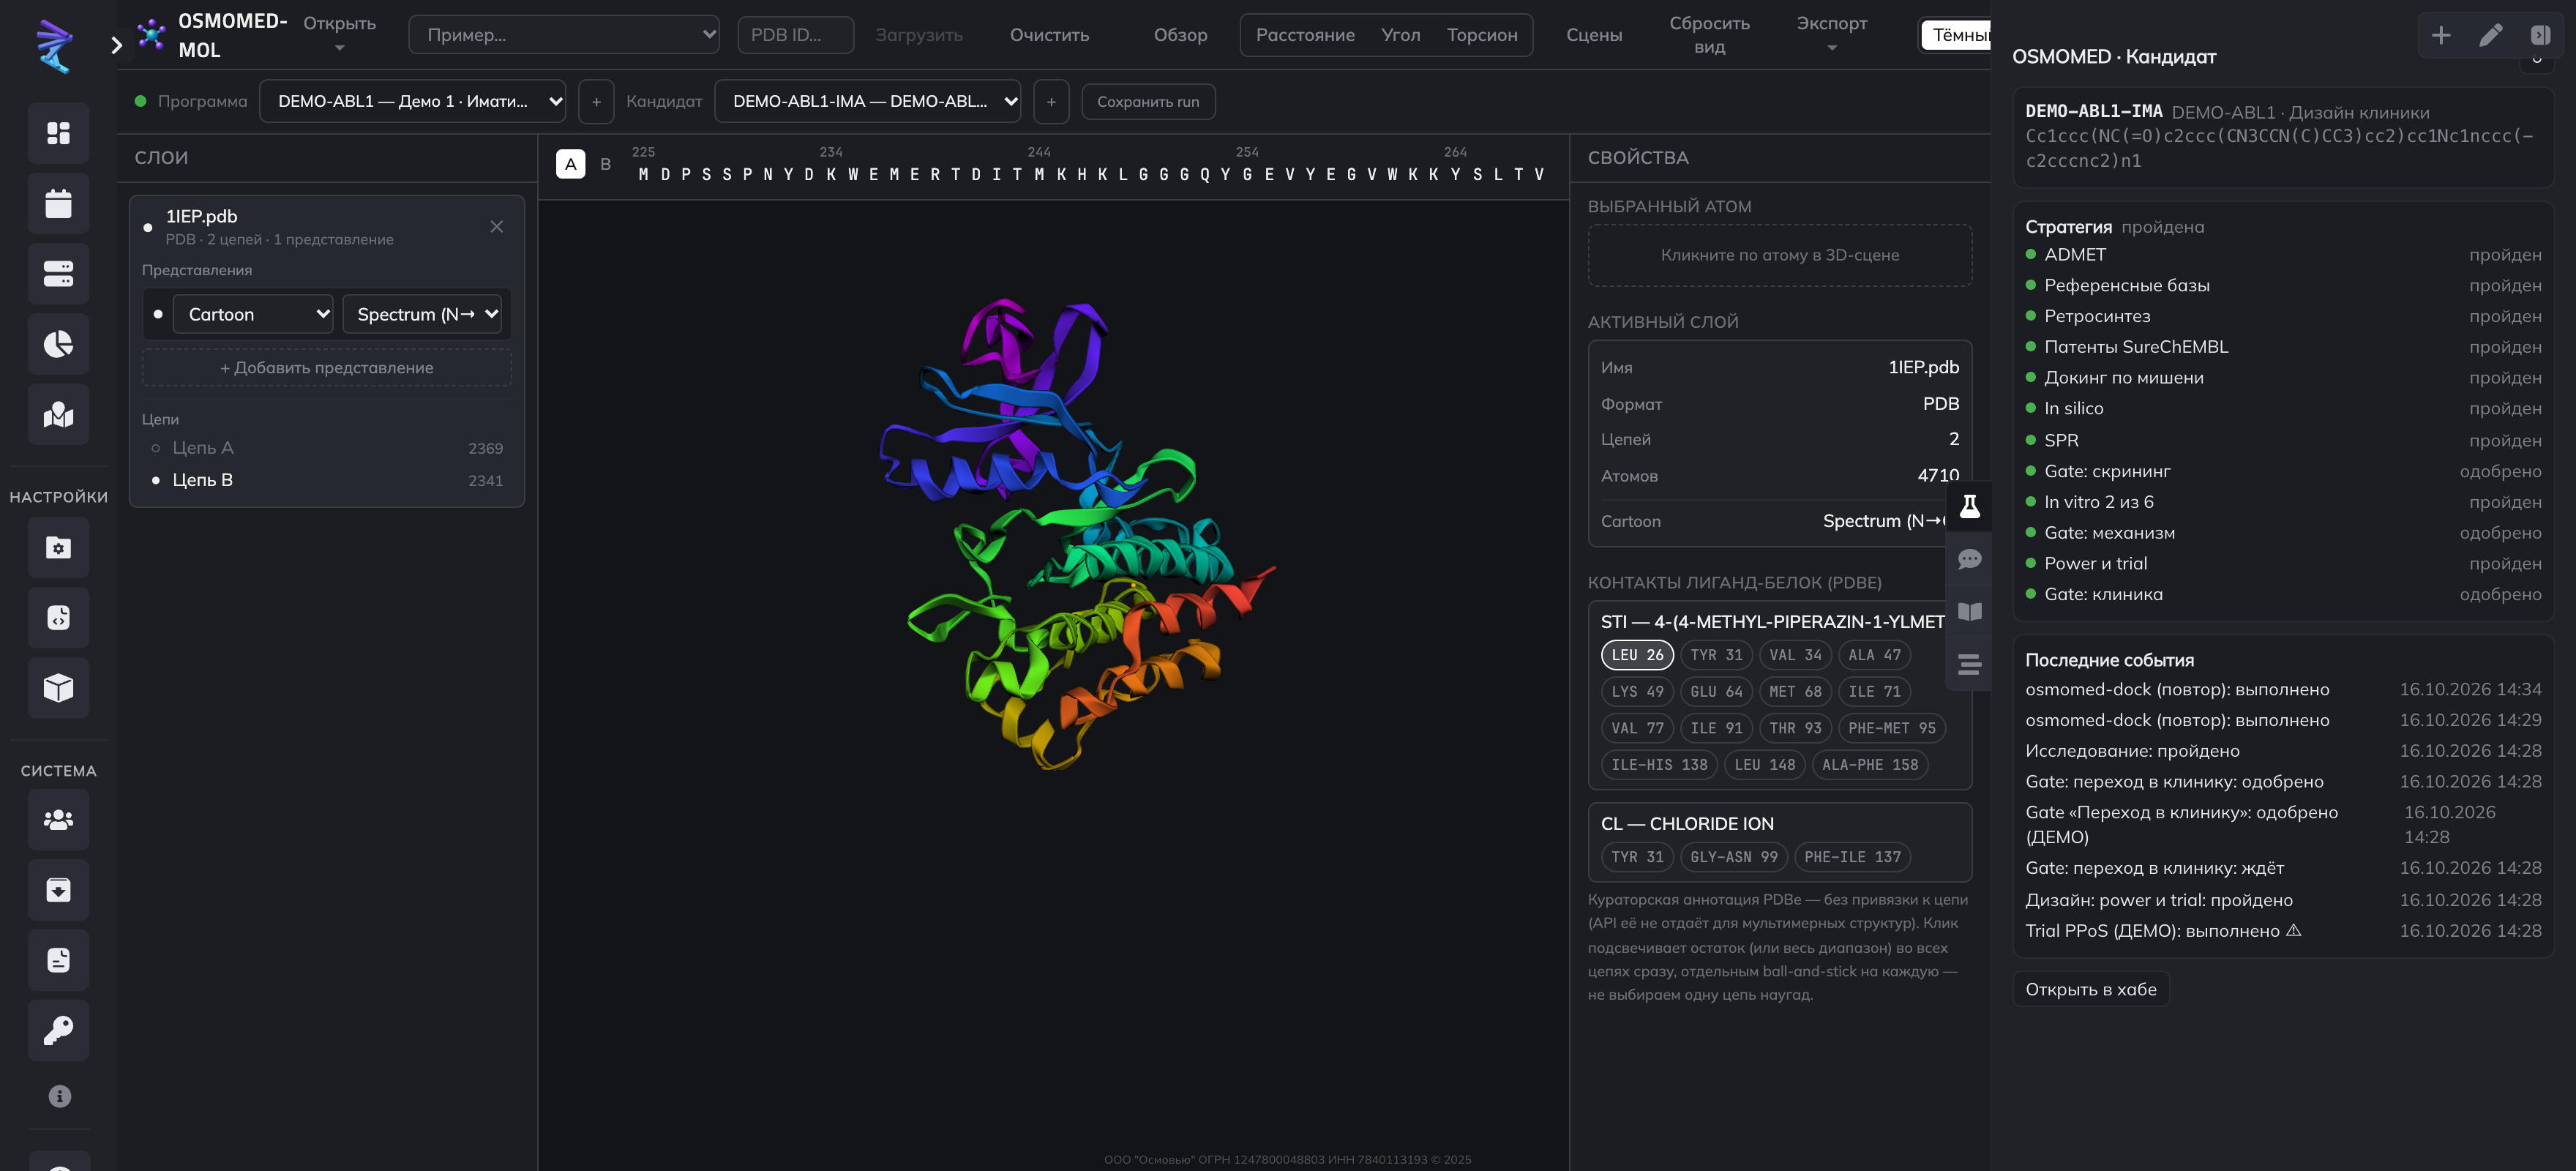Open the calendar icon in left sidebar
2576x1171 pixels.
(58, 203)
